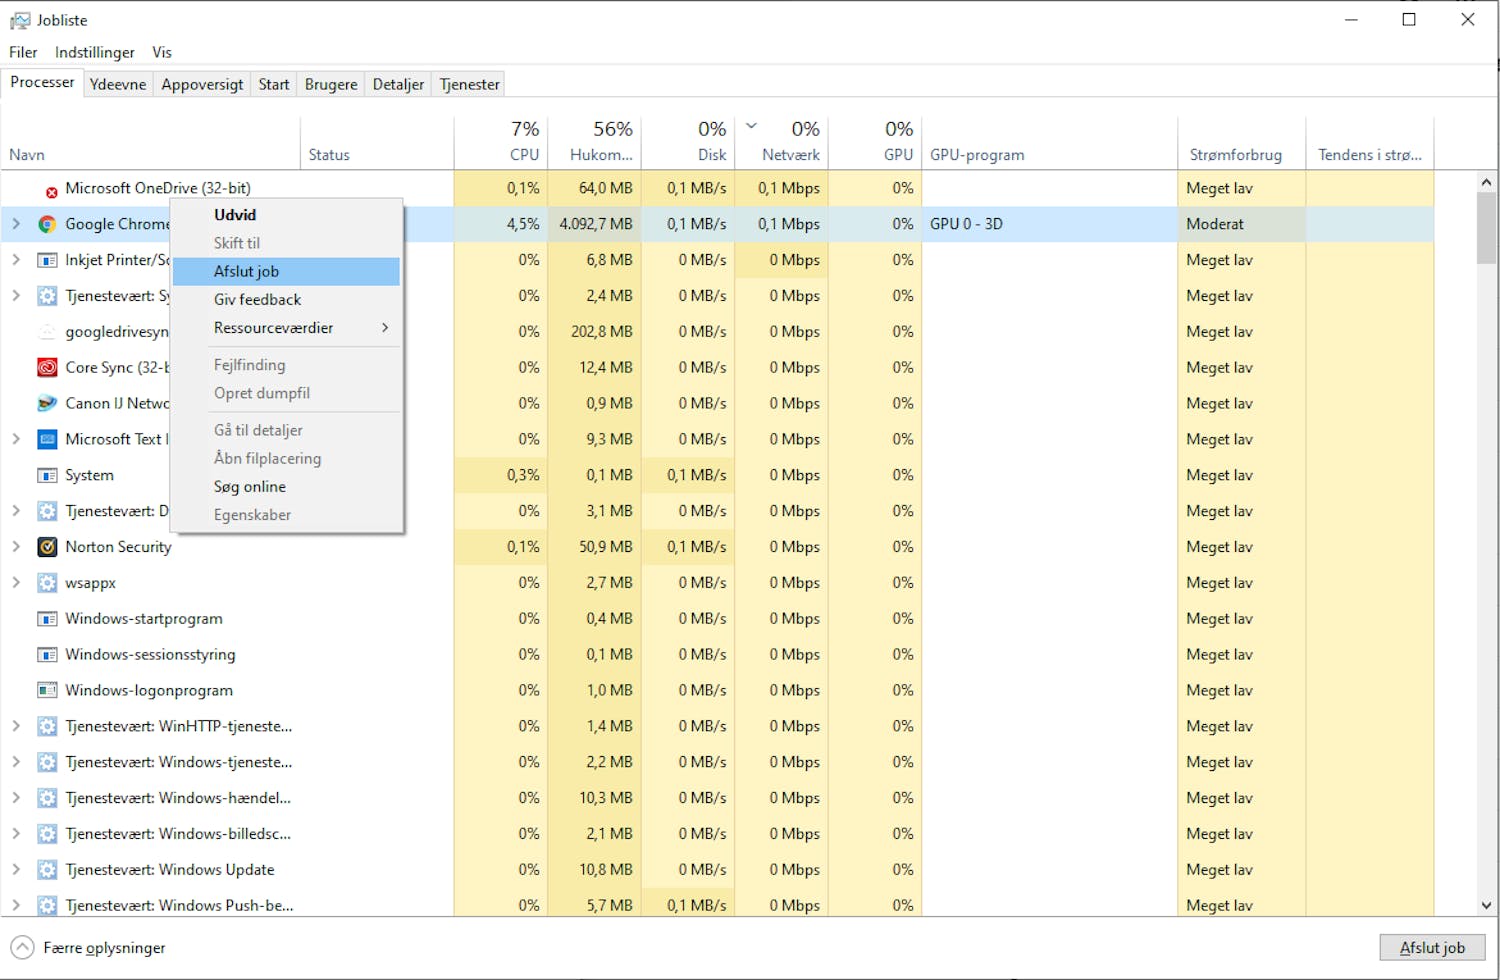
Task: Click the Afslut job button
Action: click(x=1432, y=947)
